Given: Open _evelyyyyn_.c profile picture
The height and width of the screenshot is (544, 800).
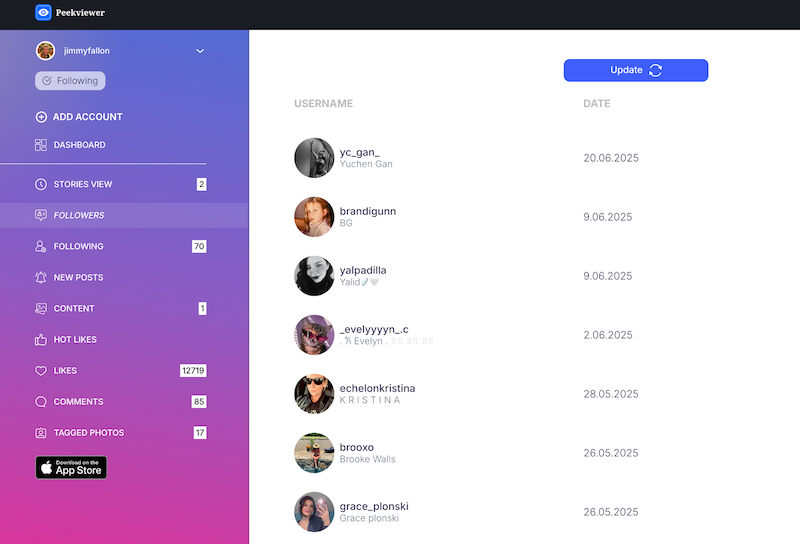Looking at the screenshot, I should [x=314, y=335].
